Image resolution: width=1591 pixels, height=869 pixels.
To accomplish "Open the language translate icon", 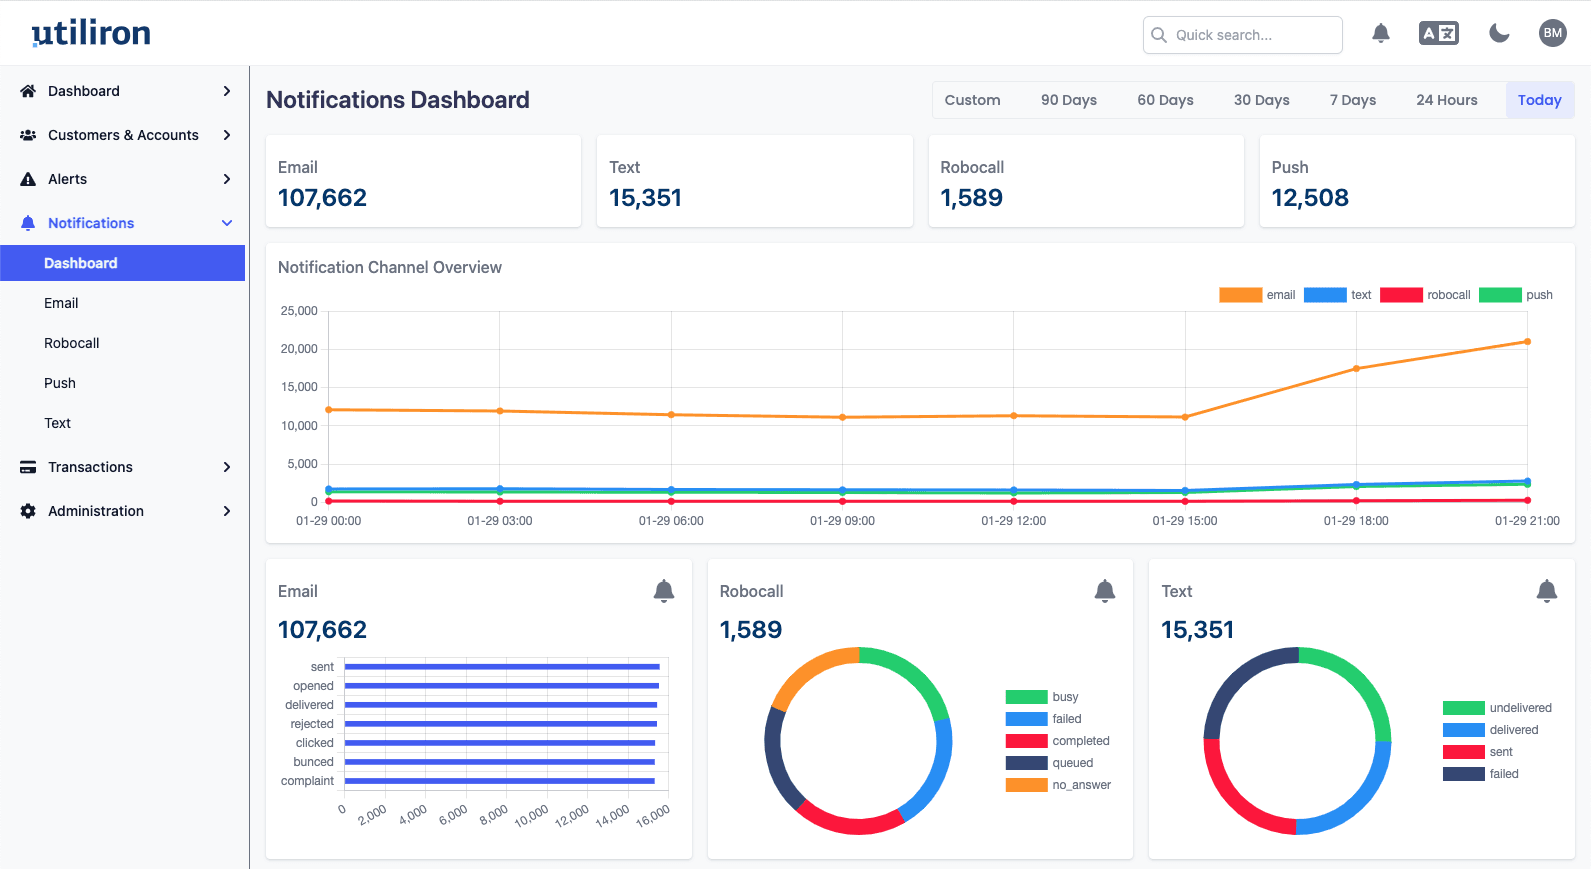I will [x=1439, y=33].
